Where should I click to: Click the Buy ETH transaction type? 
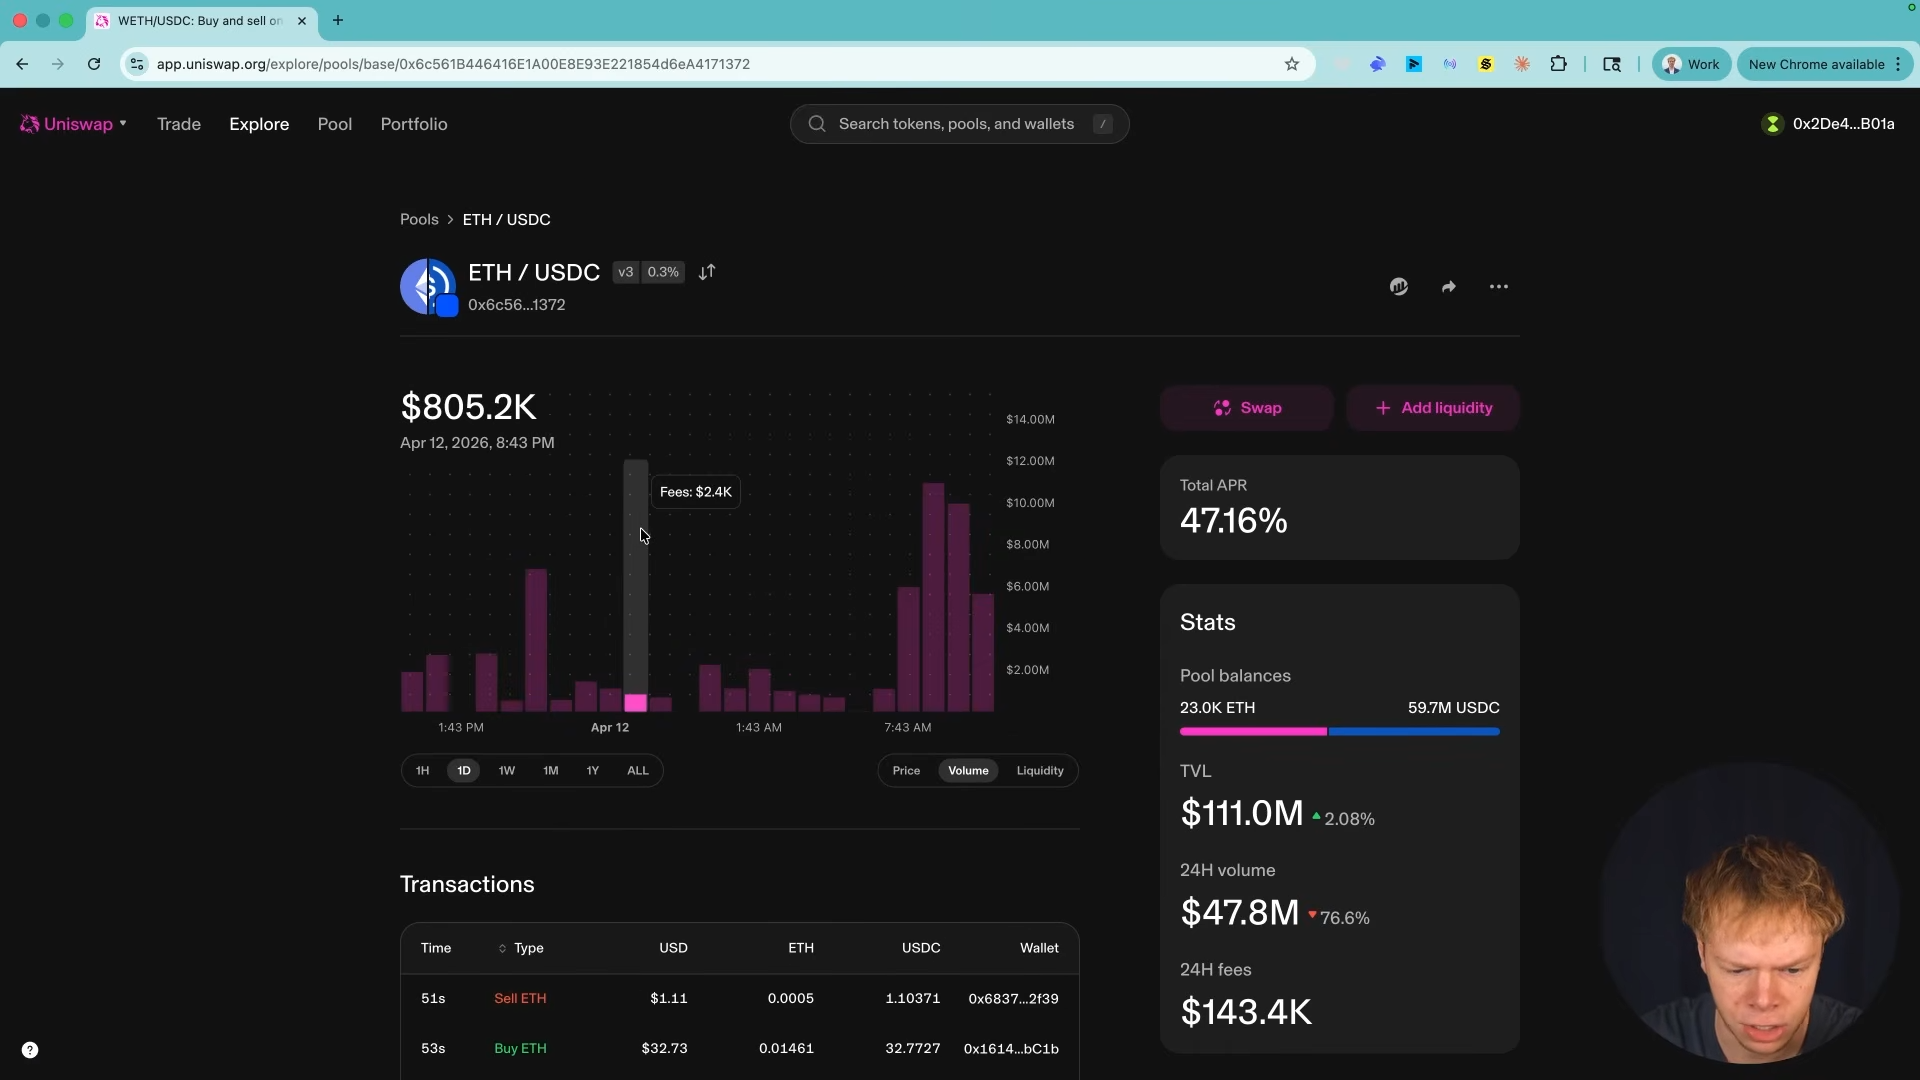[x=520, y=1049]
